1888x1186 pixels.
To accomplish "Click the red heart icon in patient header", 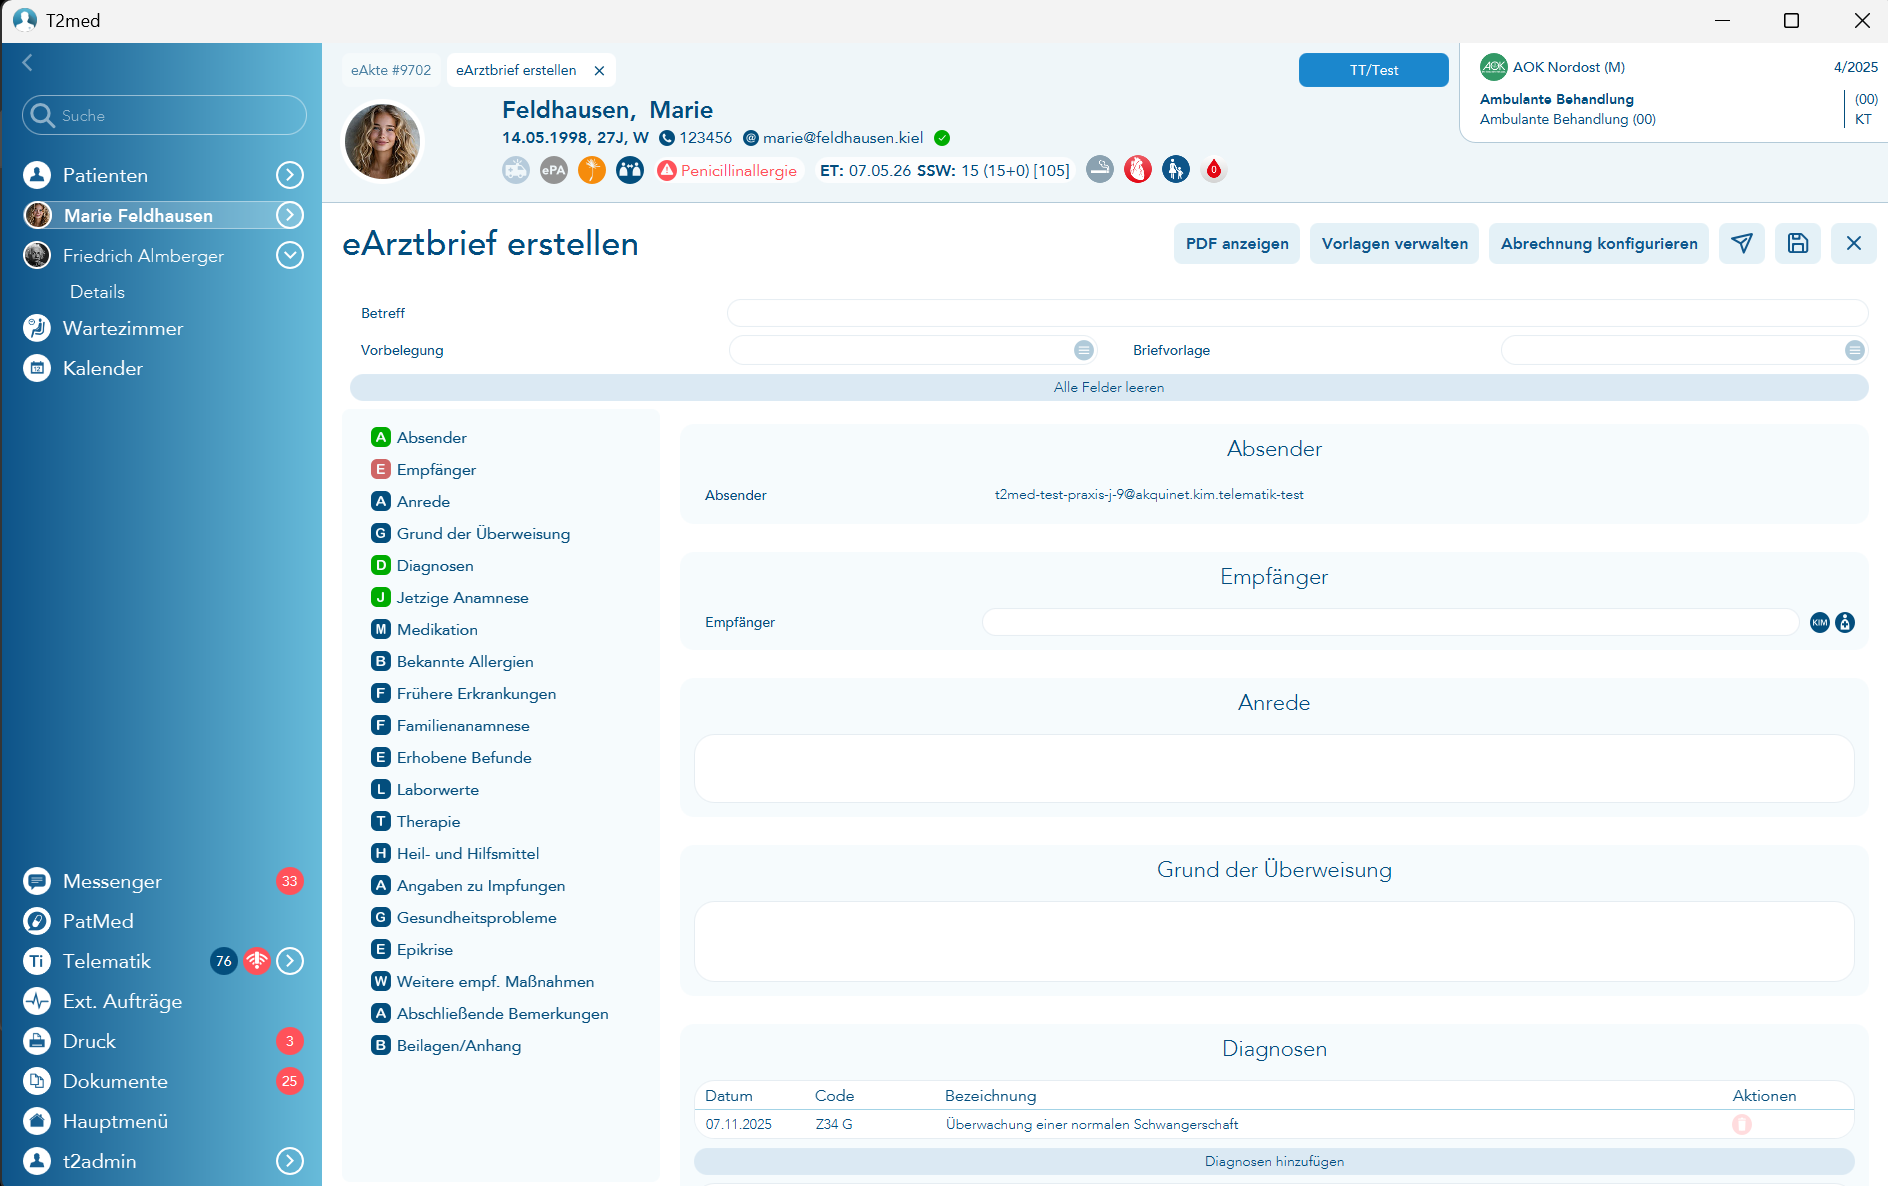I will [1137, 170].
